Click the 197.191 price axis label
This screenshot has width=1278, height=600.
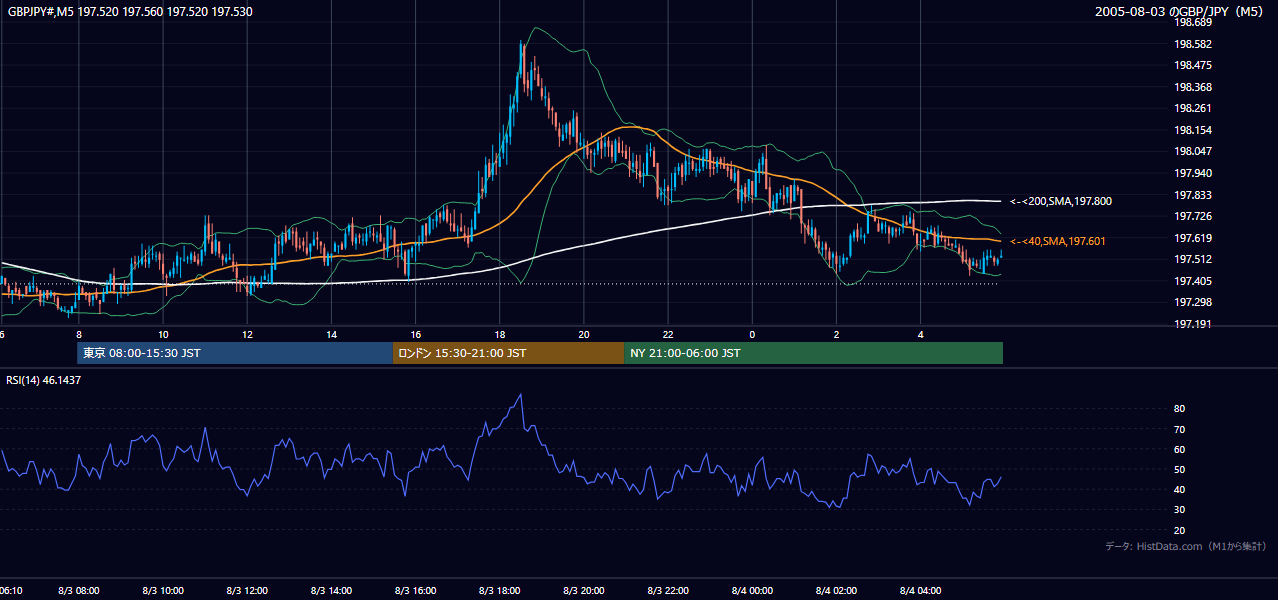pos(1194,324)
